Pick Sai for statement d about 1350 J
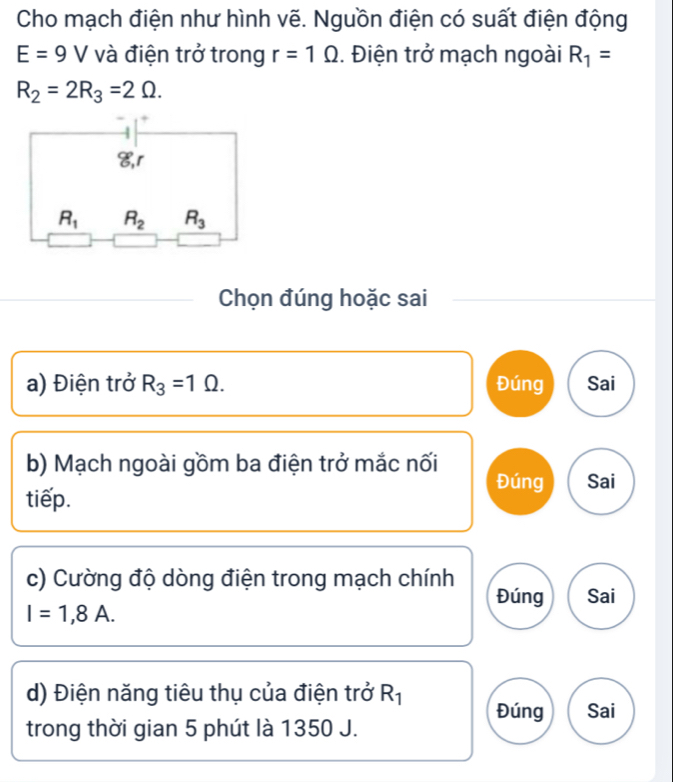Viewport: 673px width, 782px height. point(600,711)
